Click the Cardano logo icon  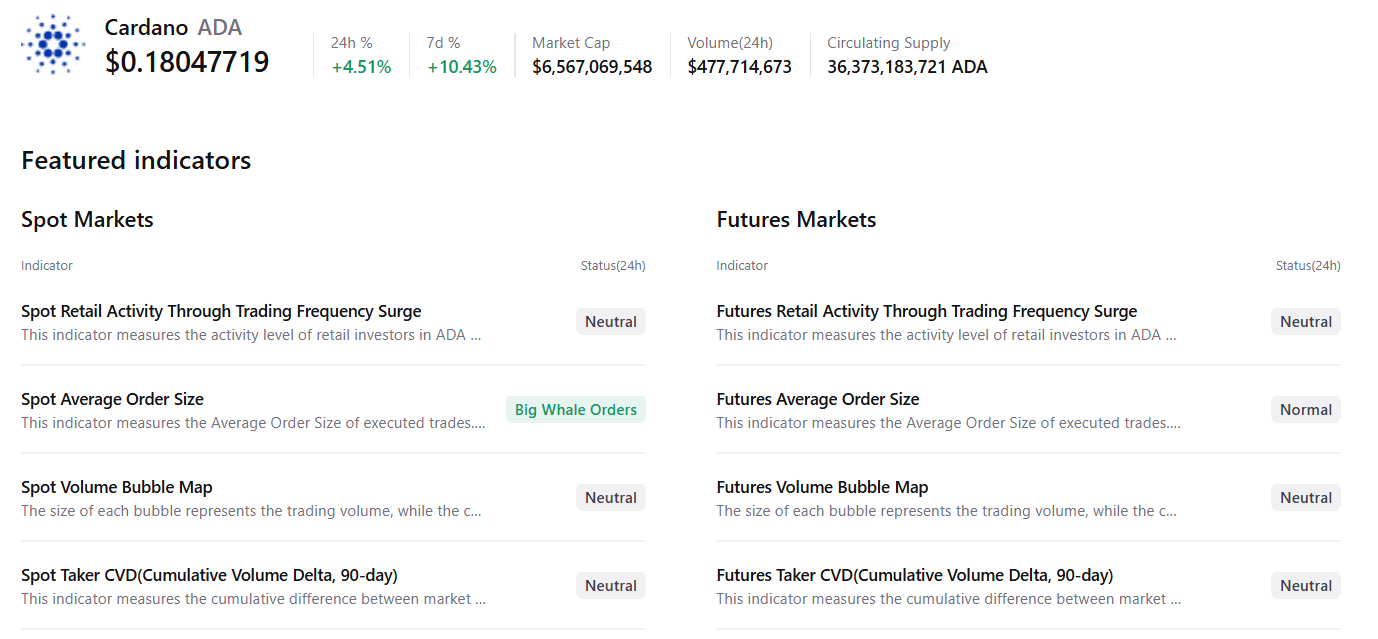pyautogui.click(x=54, y=44)
